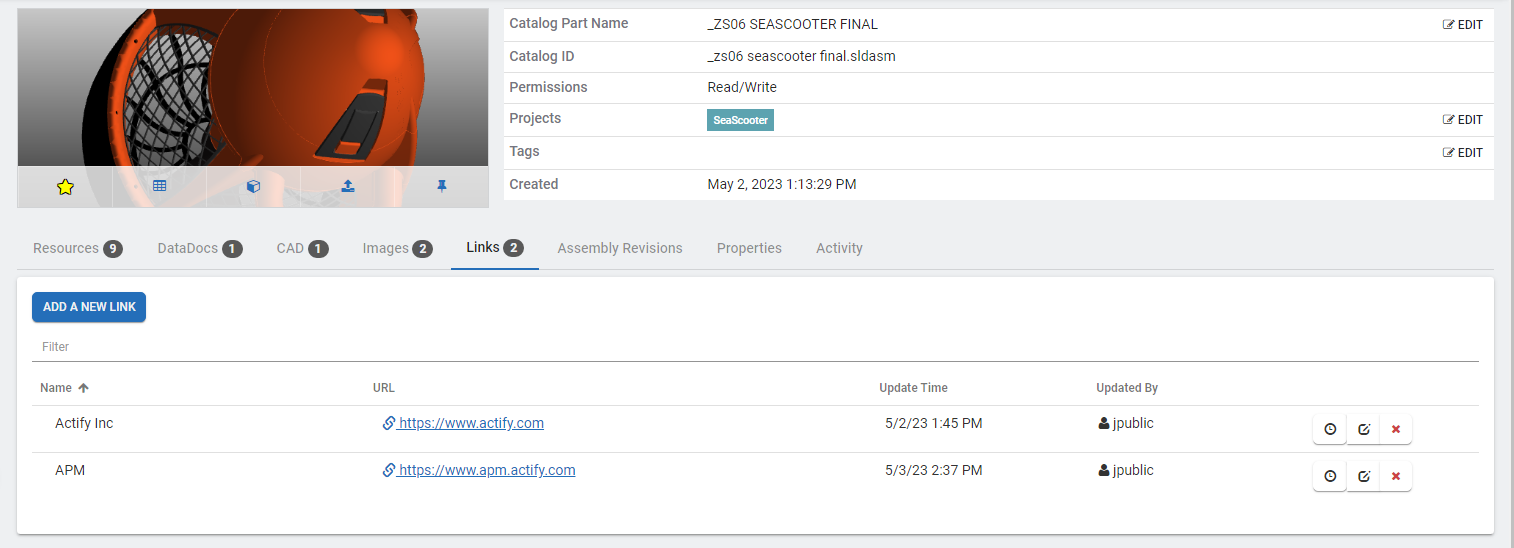Delete the APM link with red X
1514x548 pixels.
[1396, 476]
